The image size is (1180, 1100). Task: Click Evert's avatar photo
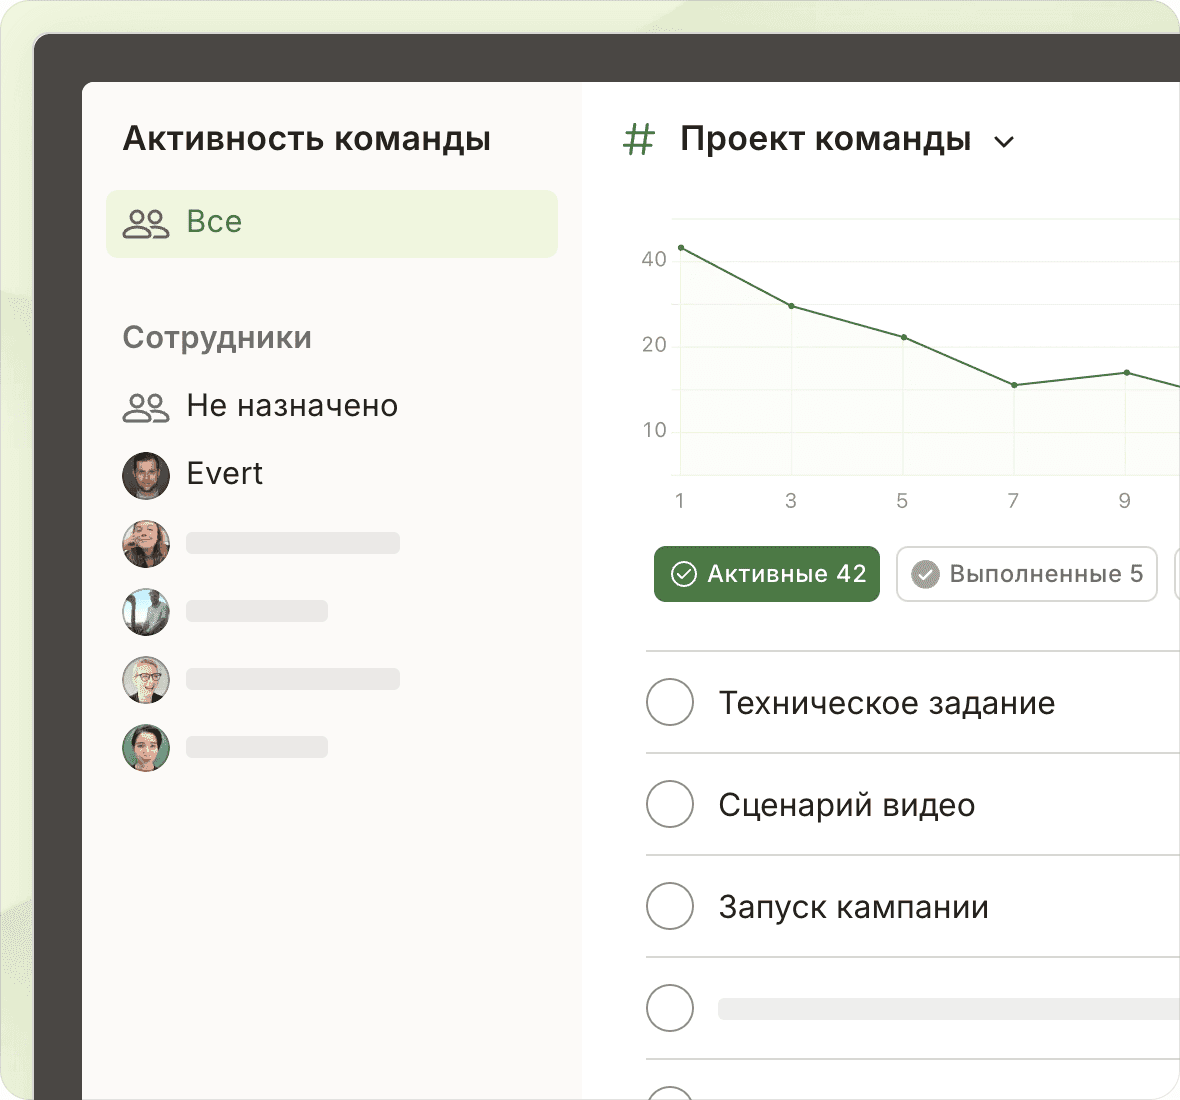pyautogui.click(x=146, y=475)
